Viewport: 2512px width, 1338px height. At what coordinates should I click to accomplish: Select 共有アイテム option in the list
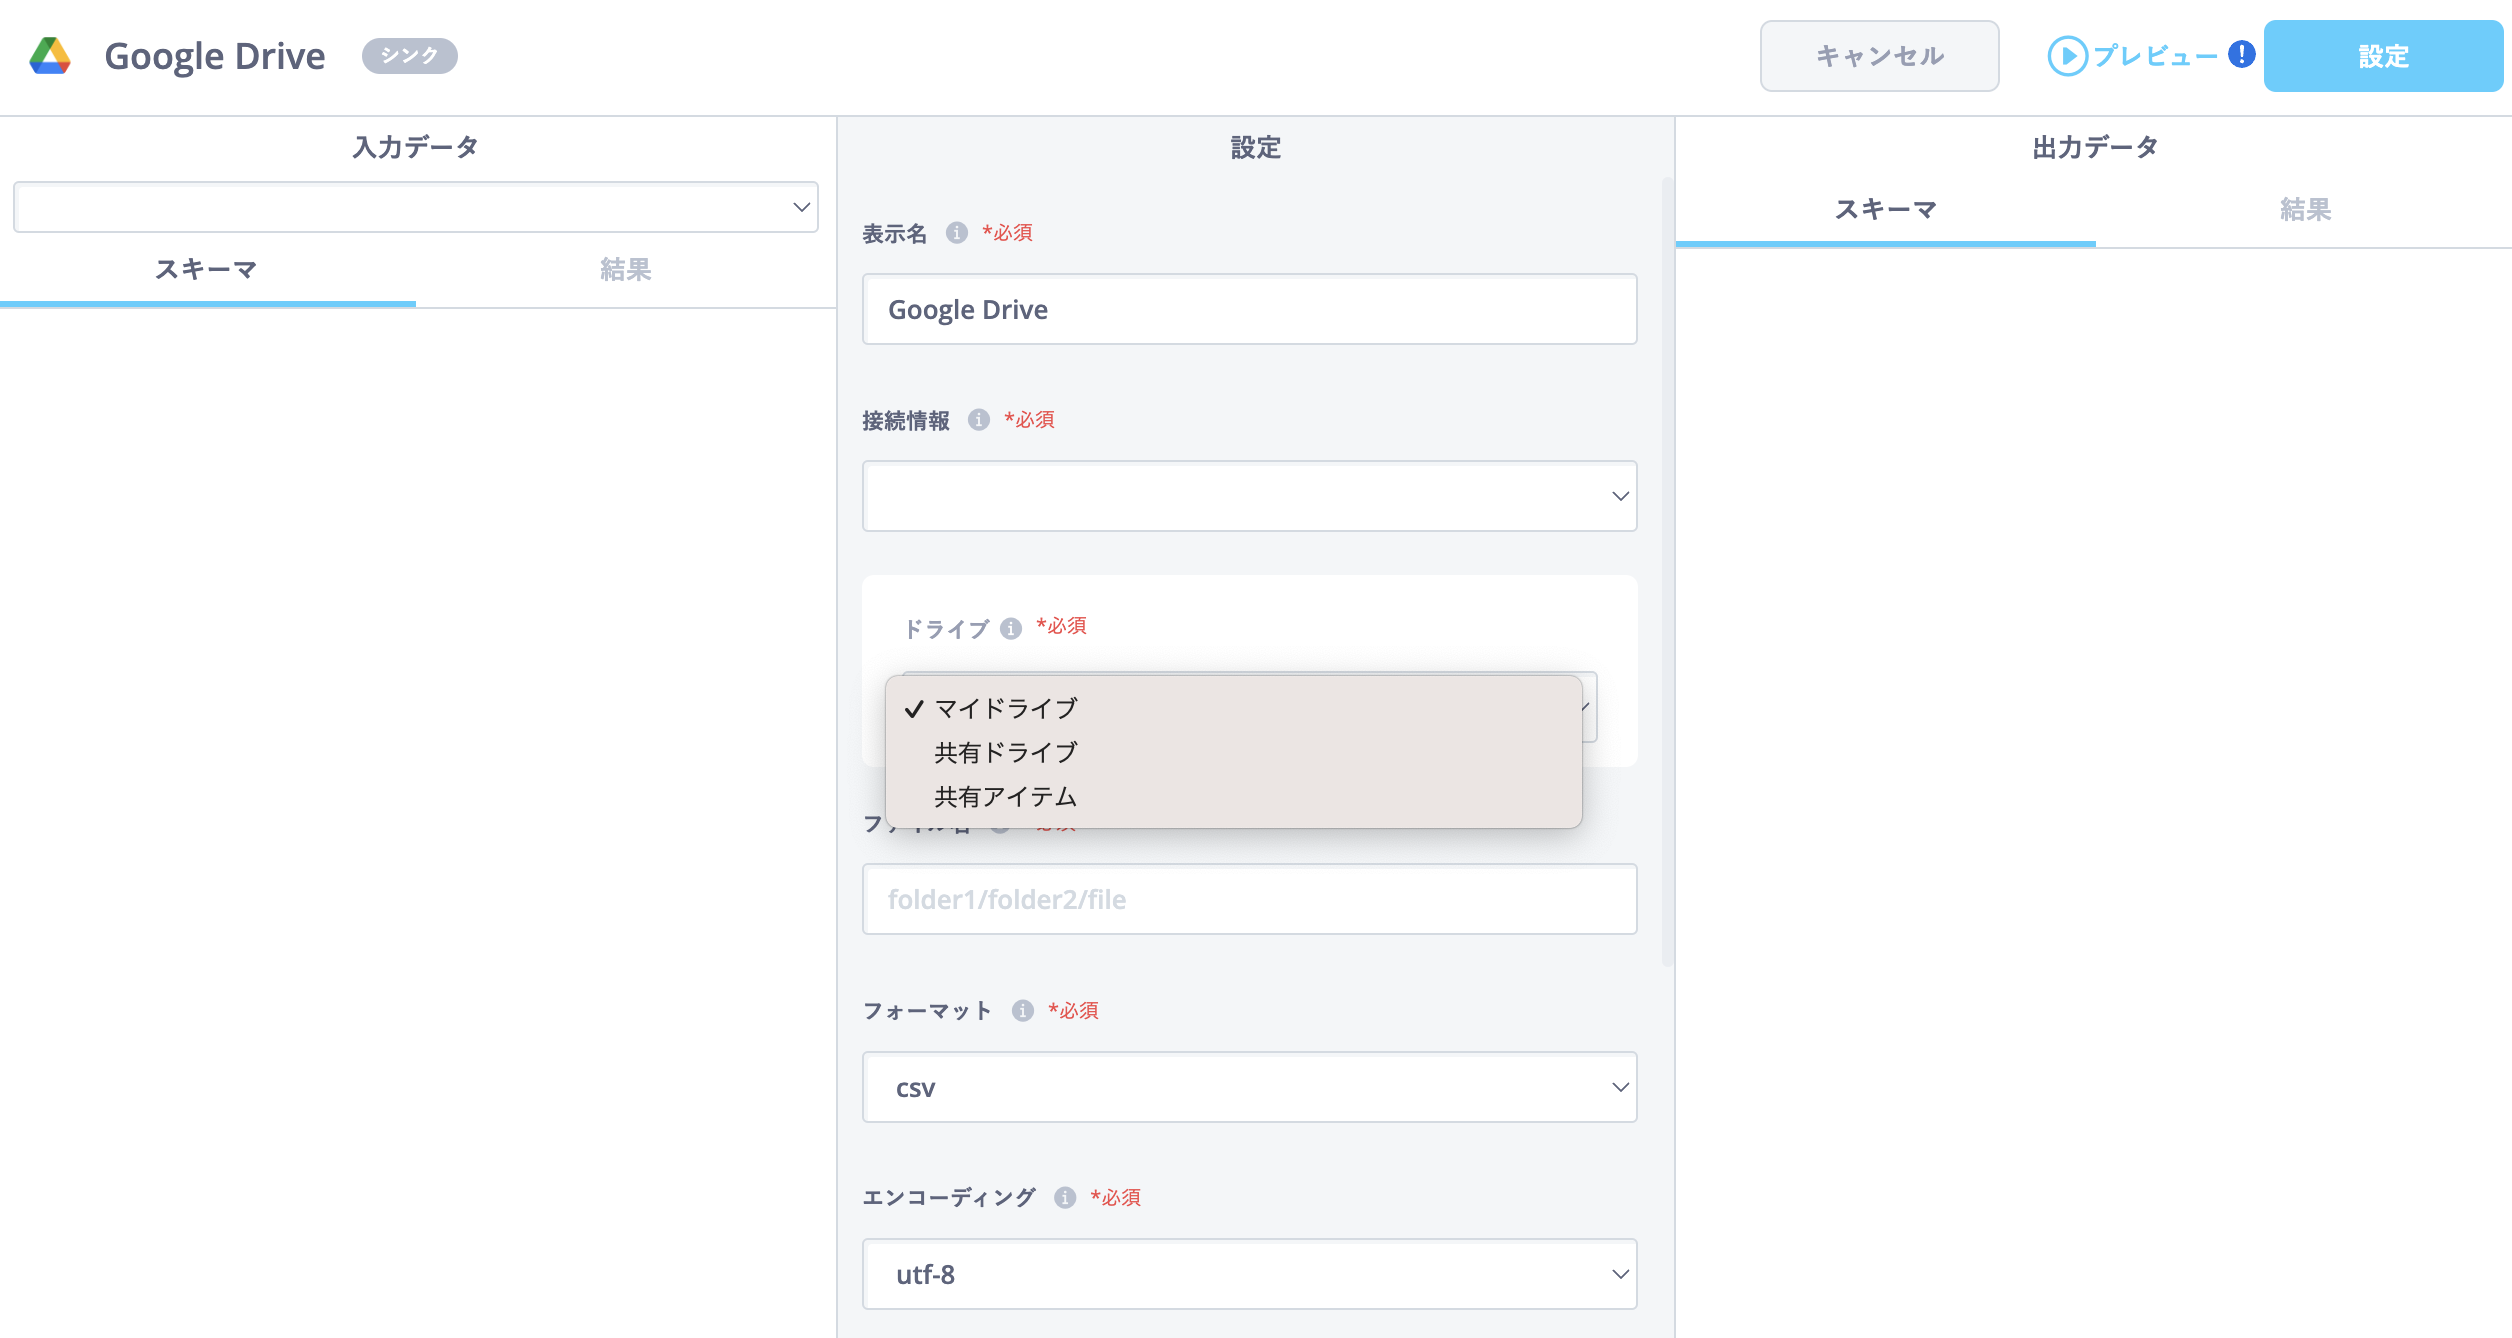(1233, 796)
